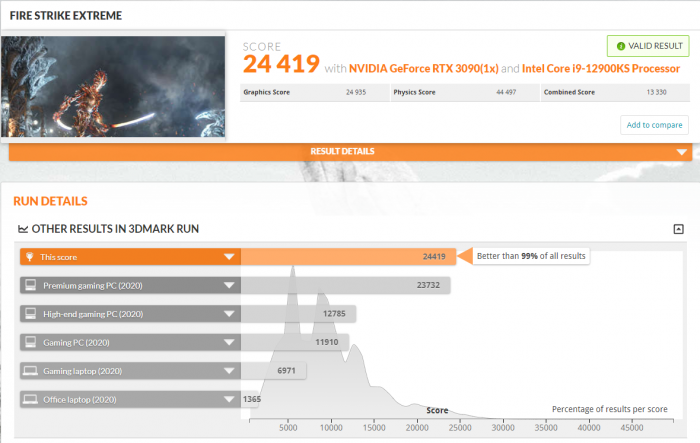700x443 pixels.
Task: Open the NVIDIA GeForce RTX 3090 link
Action: pos(426,68)
